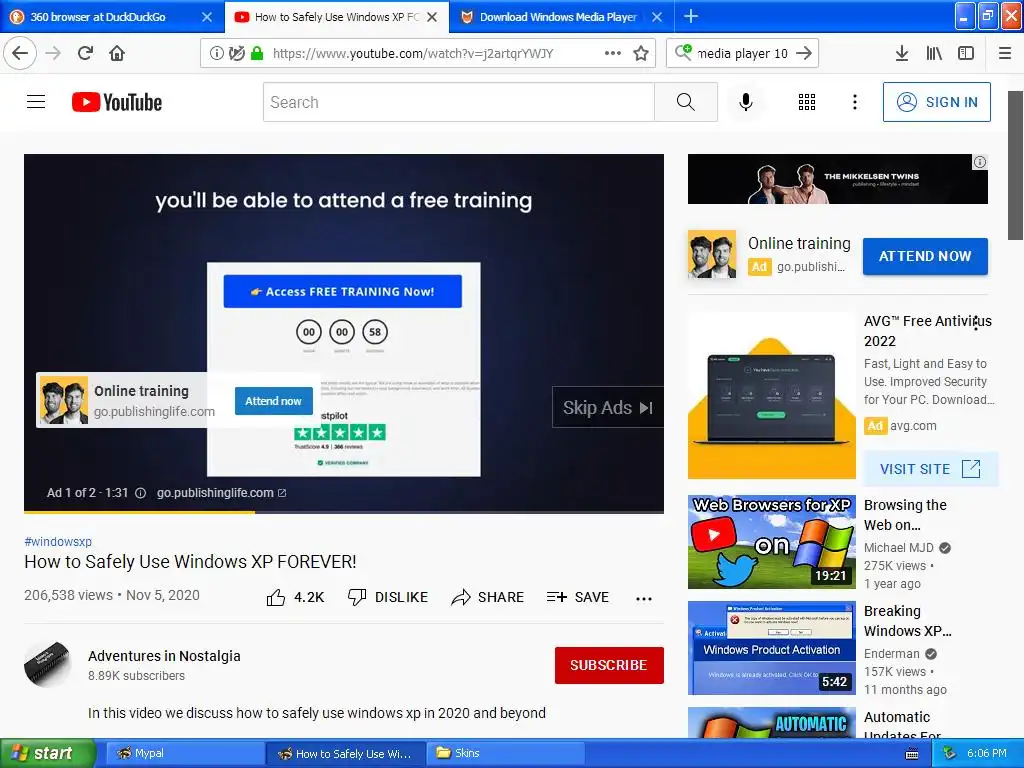
Task: Click the video ad progress bar
Action: [344, 512]
